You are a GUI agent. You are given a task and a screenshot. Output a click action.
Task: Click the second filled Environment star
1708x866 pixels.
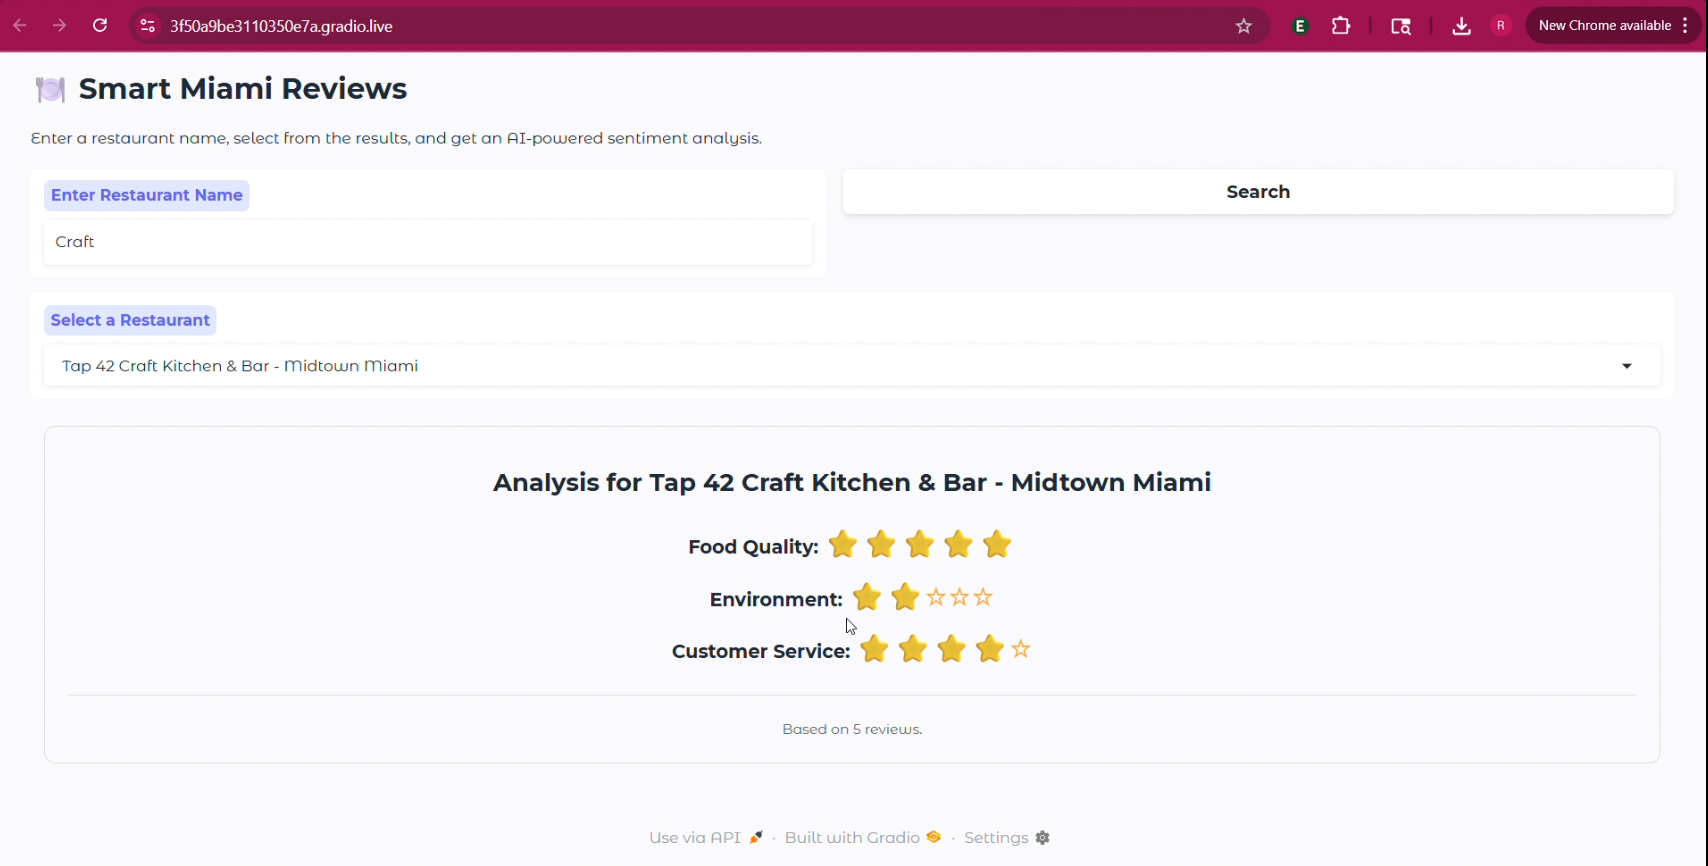click(x=905, y=597)
